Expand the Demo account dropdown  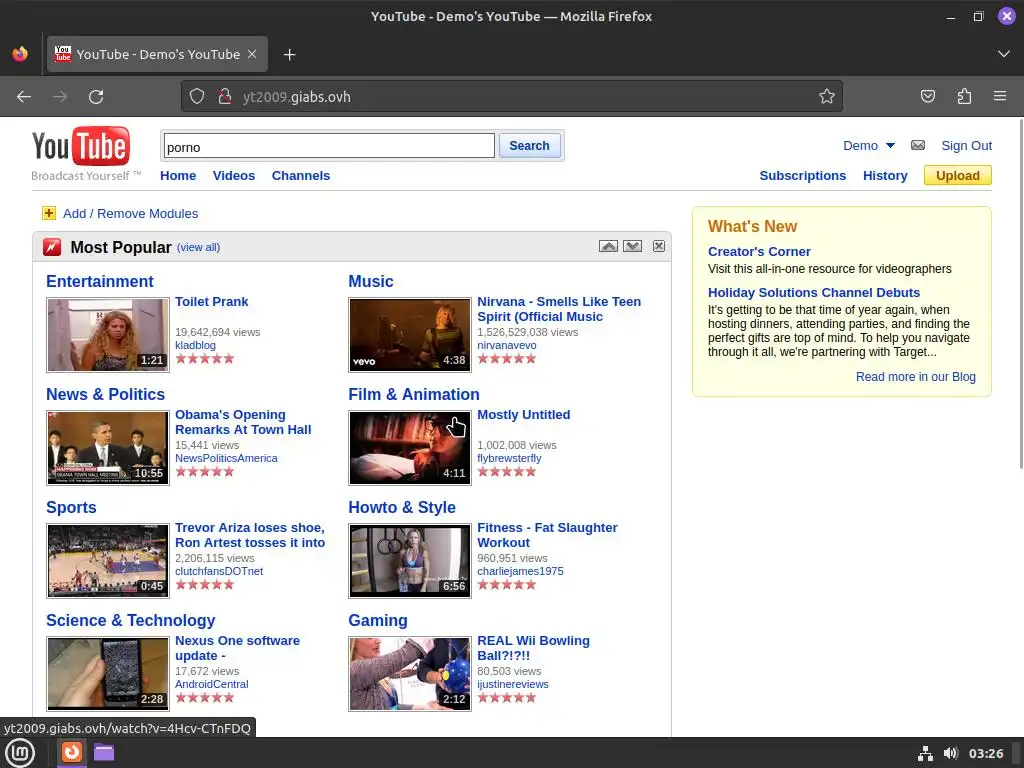(890, 146)
